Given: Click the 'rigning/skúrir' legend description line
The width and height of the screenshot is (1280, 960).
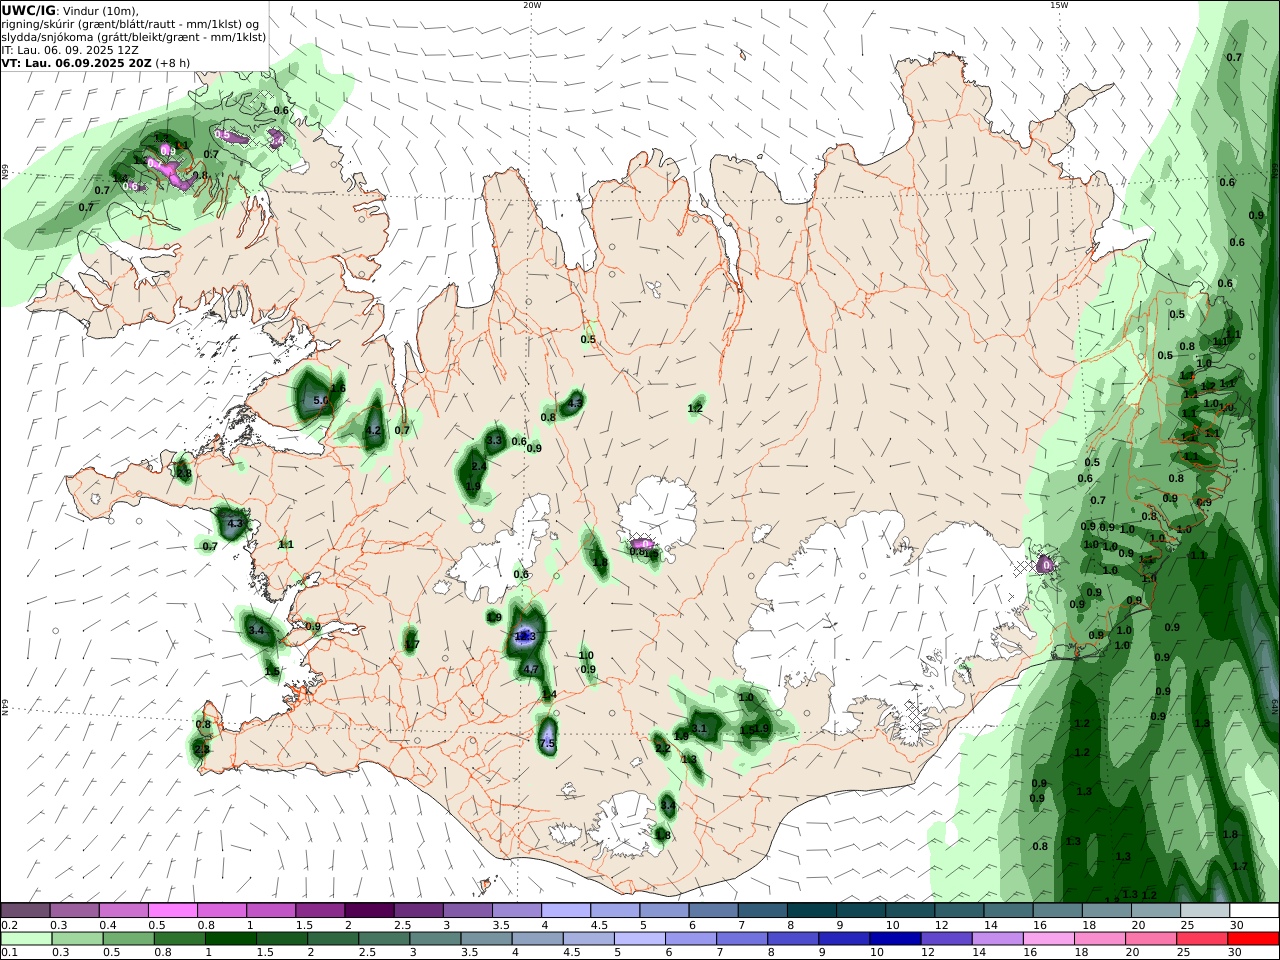Looking at the screenshot, I should (130, 23).
